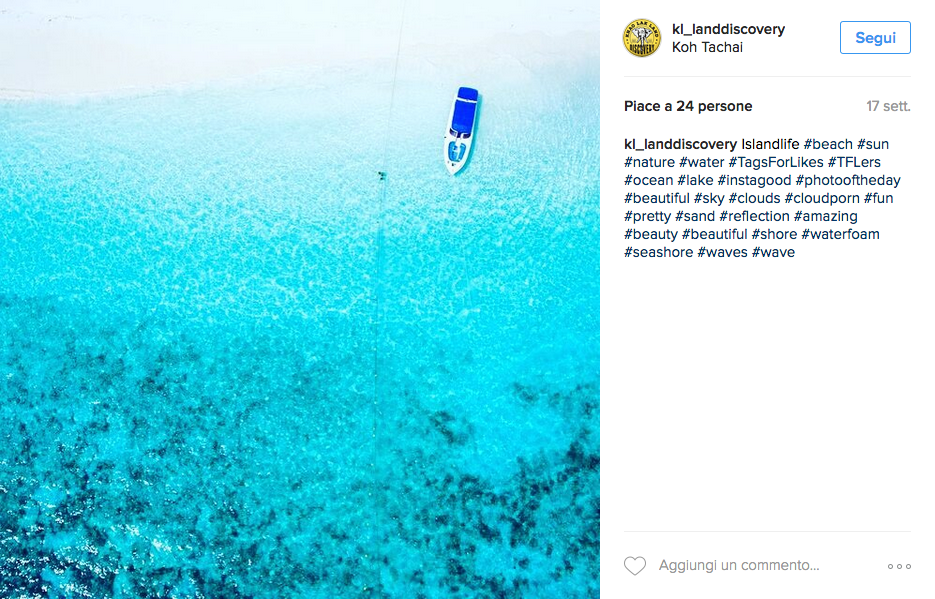Screen dimensions: 935x599
Task: Open the #waterfoam hashtag
Action: pyautogui.click(x=840, y=234)
